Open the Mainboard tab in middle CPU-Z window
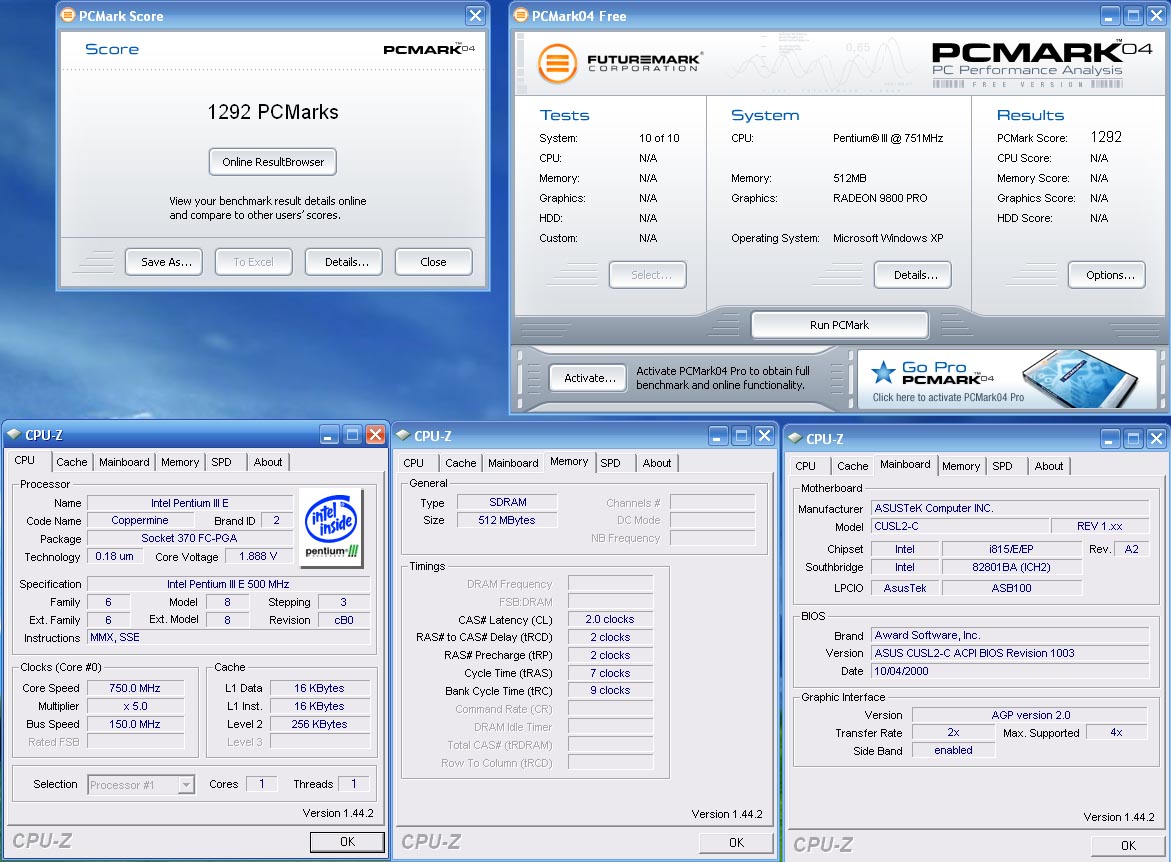 (x=513, y=463)
